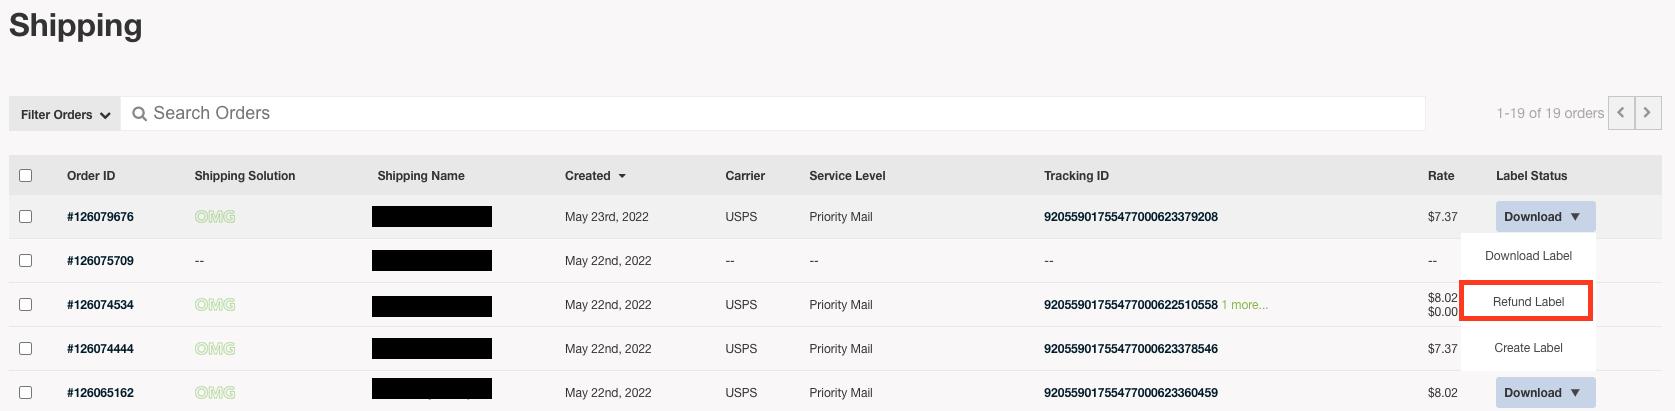Click the search magnifier icon
This screenshot has width=1675, height=411.
140,114
